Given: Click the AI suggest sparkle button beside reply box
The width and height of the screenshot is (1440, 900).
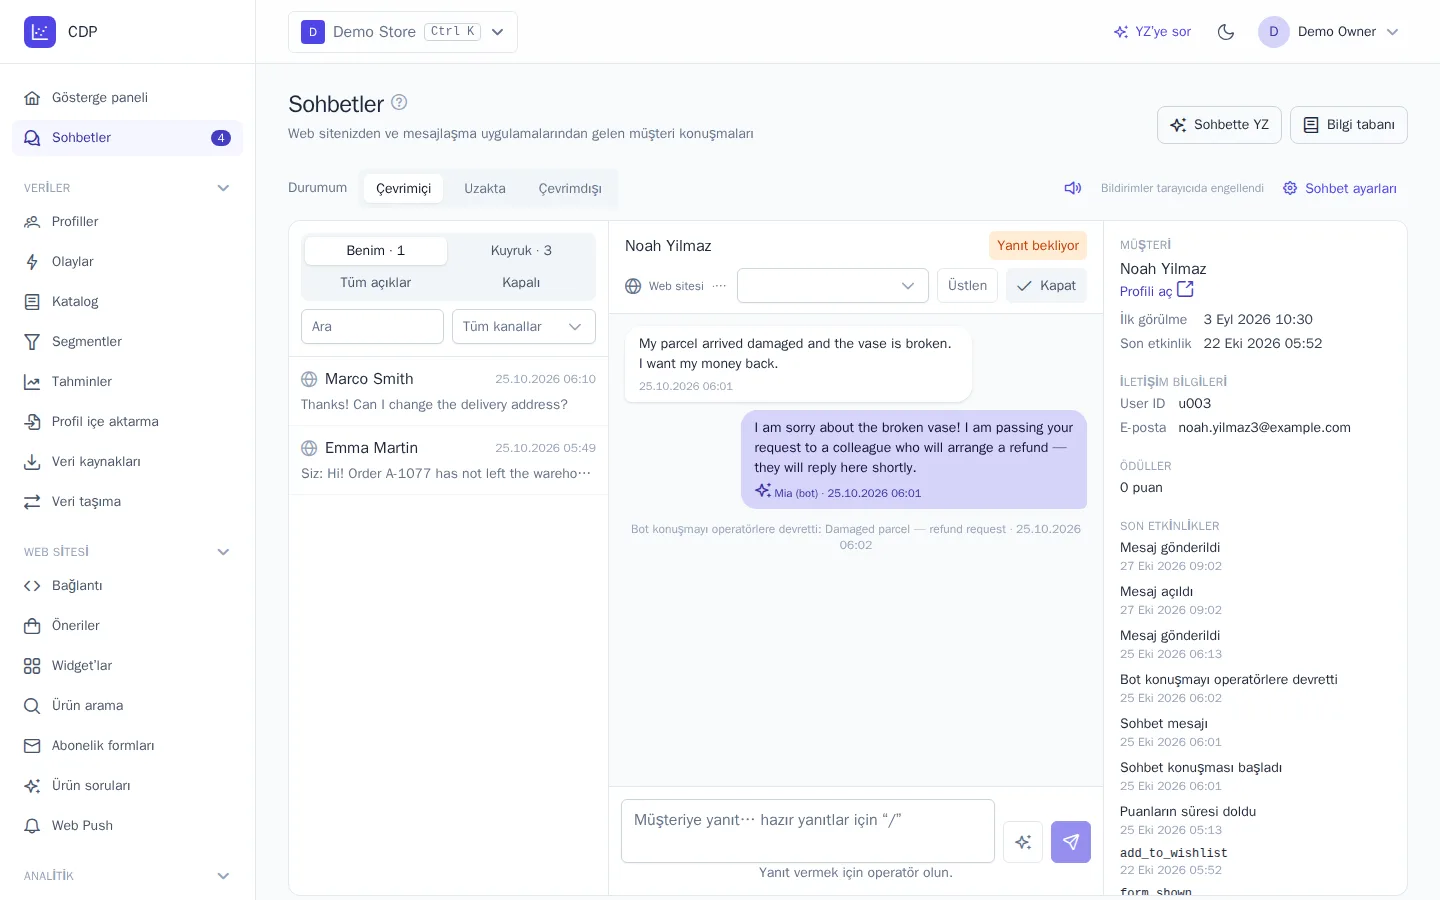Looking at the screenshot, I should pyautogui.click(x=1023, y=842).
